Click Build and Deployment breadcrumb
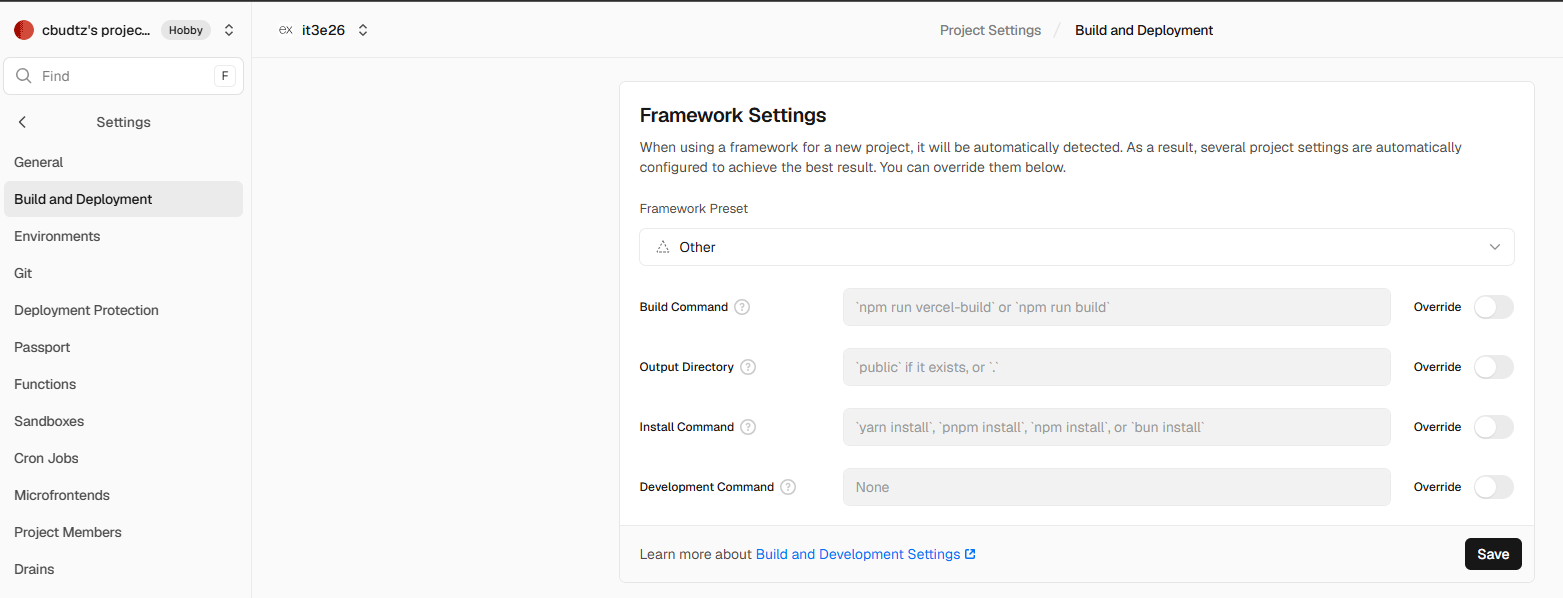Screen dimensions: 1563x598 pyautogui.click(x=1144, y=30)
